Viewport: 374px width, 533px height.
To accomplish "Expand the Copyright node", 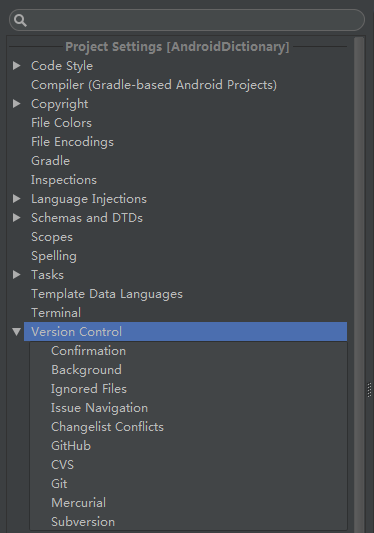I will coord(16,104).
